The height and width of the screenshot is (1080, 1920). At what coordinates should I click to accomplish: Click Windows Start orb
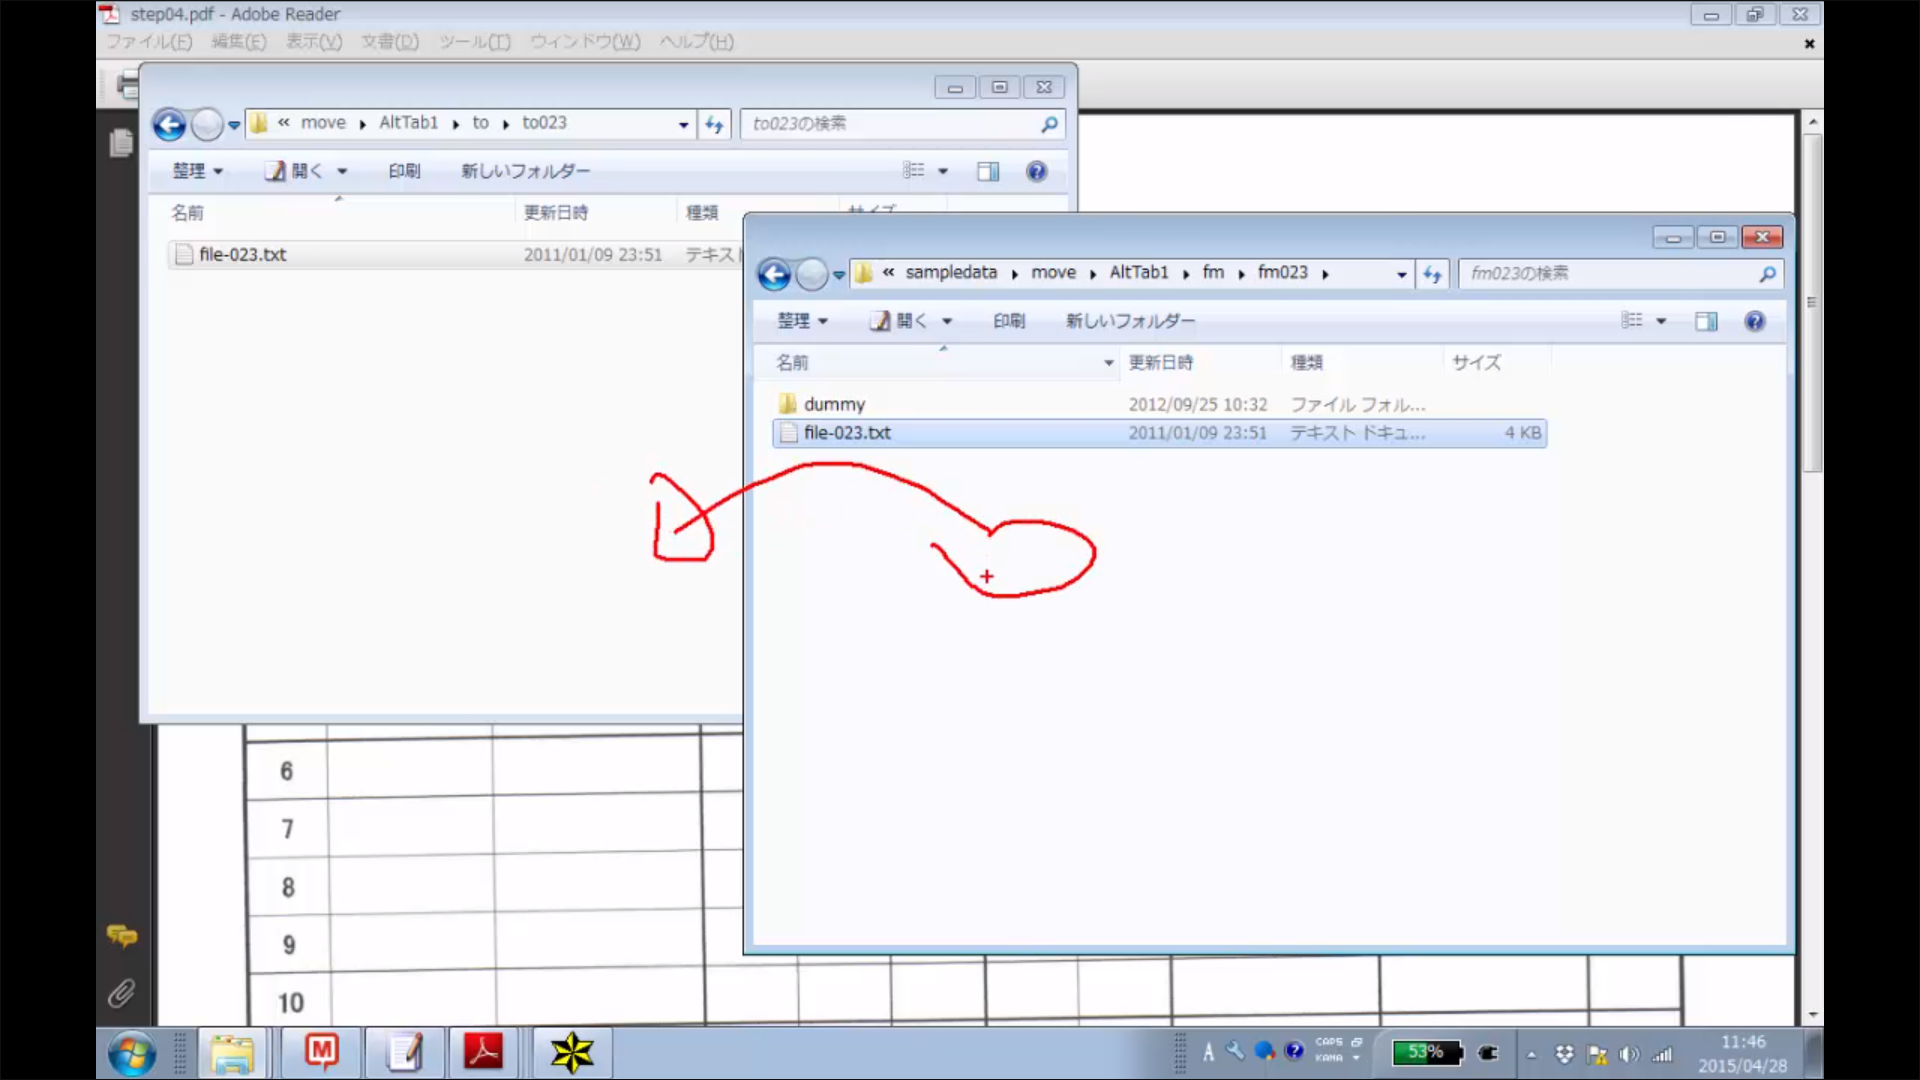[x=132, y=1054]
